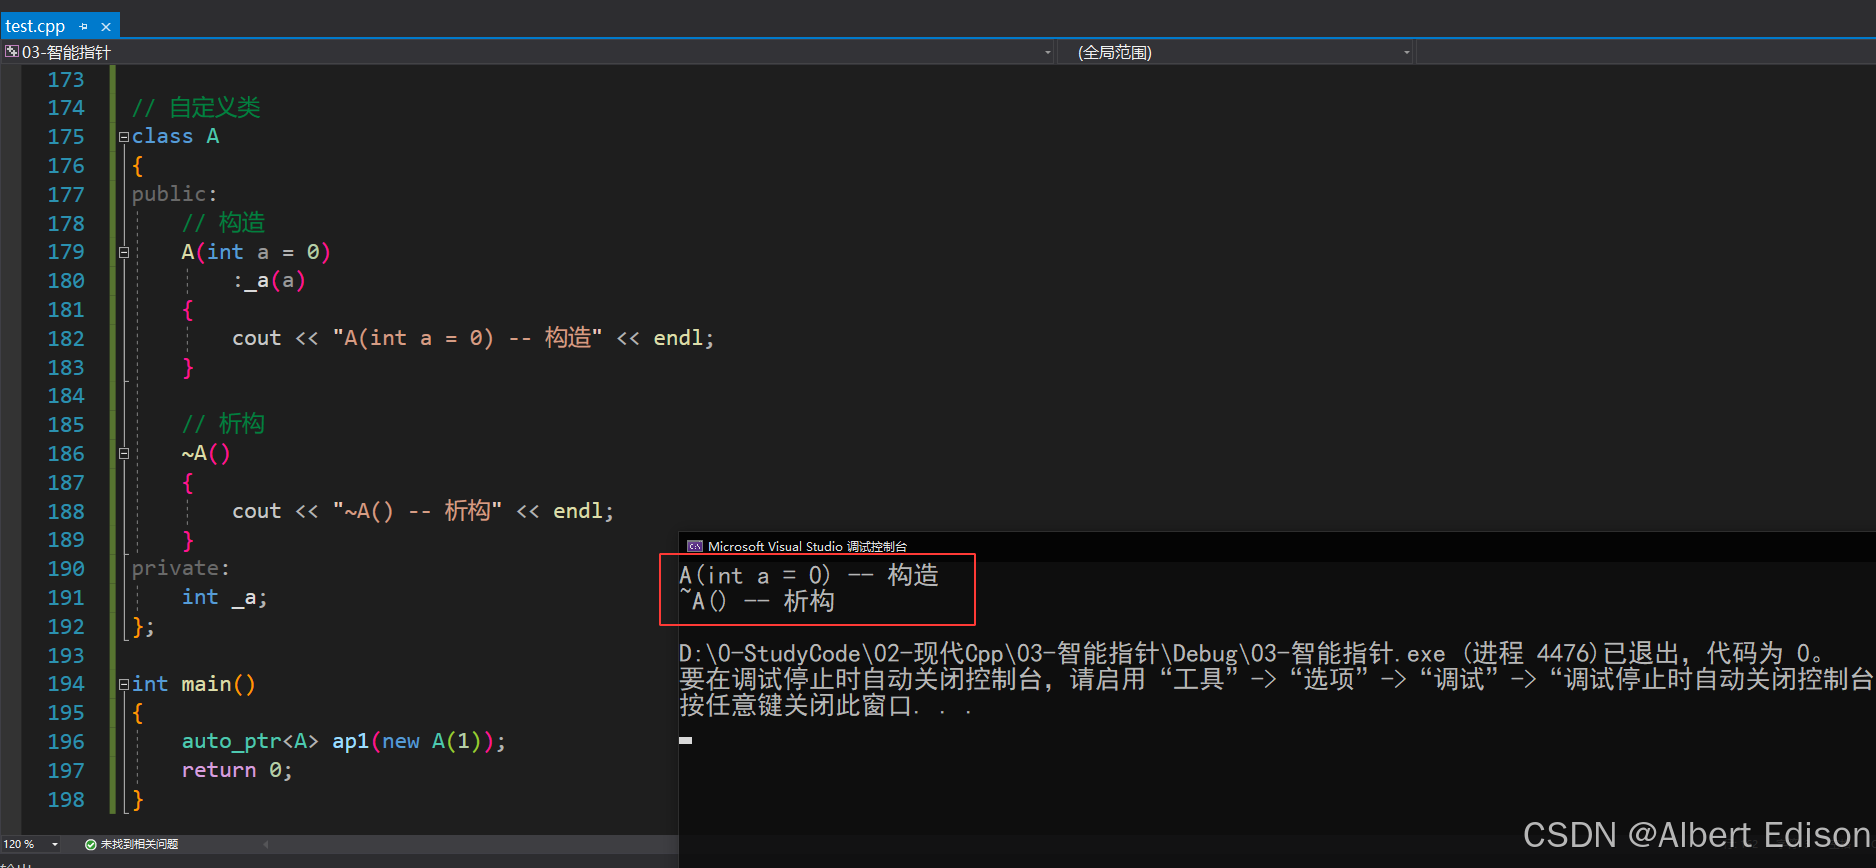Screen dimensions: 1876x868
Task: Pin the test.cpp tab
Action: point(84,27)
